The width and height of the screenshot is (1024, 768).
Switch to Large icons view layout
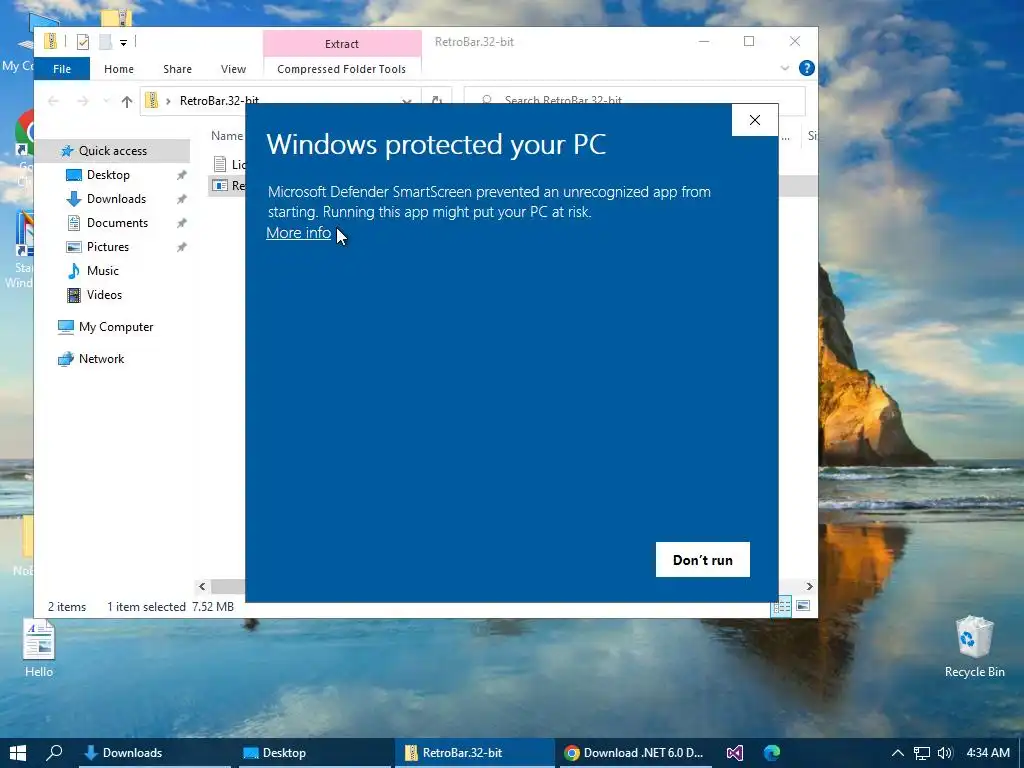point(803,606)
